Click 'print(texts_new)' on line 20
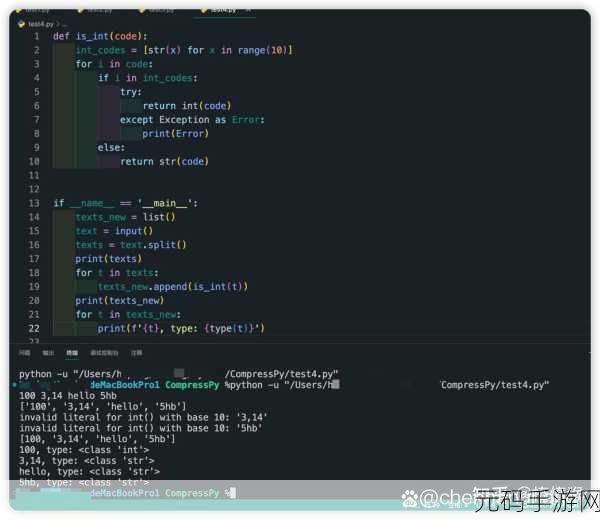 (120, 300)
